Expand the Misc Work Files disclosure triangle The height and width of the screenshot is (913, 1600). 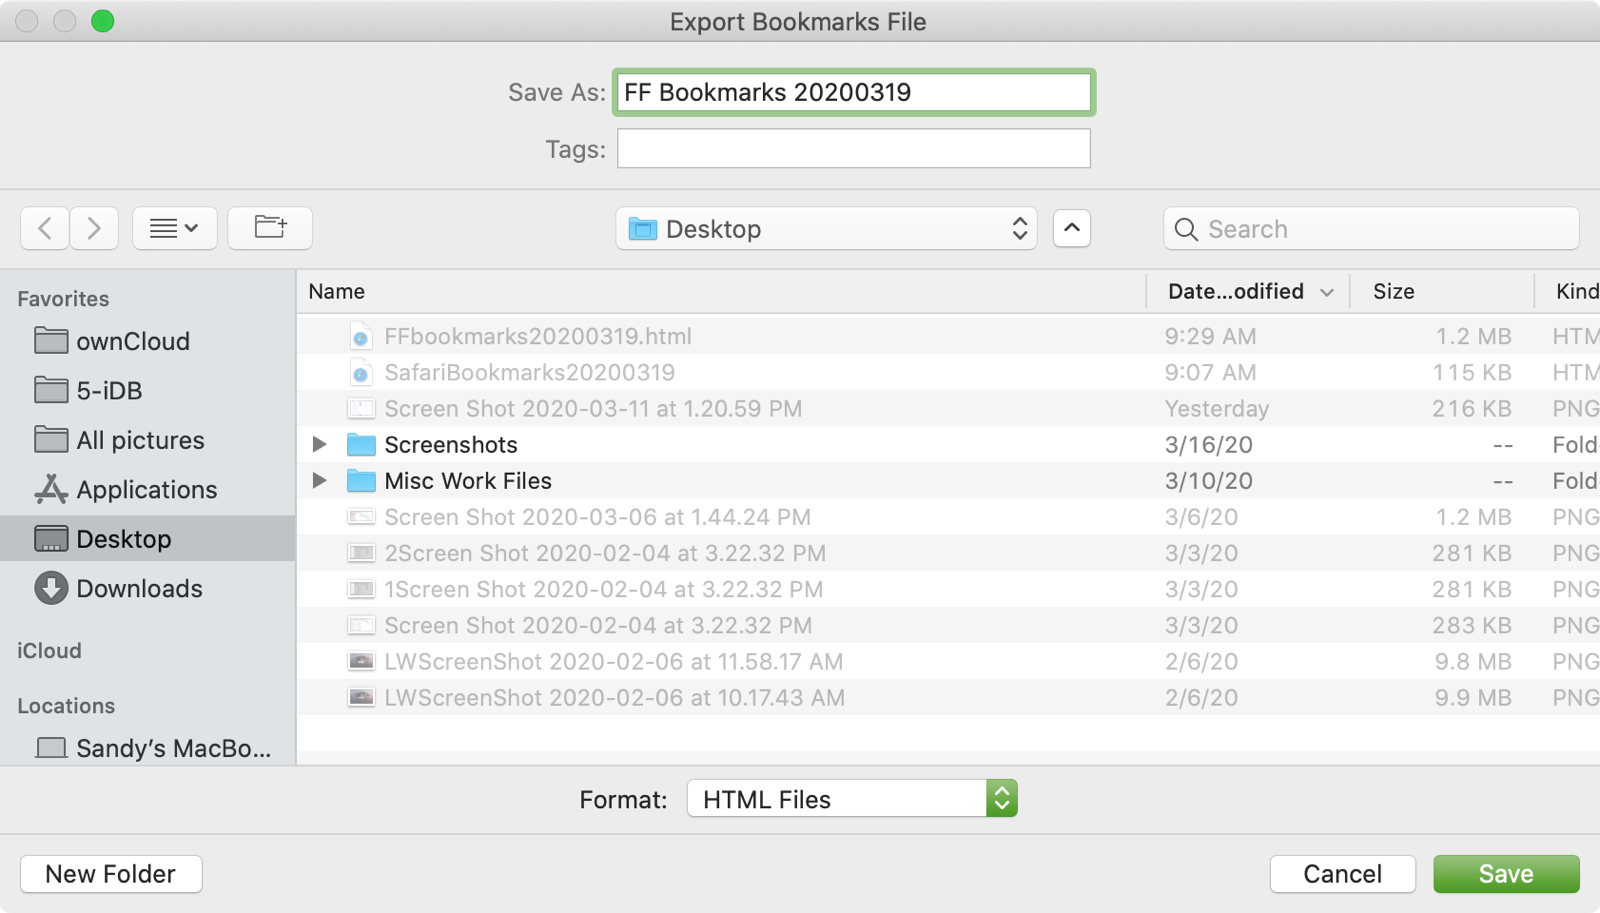click(319, 481)
